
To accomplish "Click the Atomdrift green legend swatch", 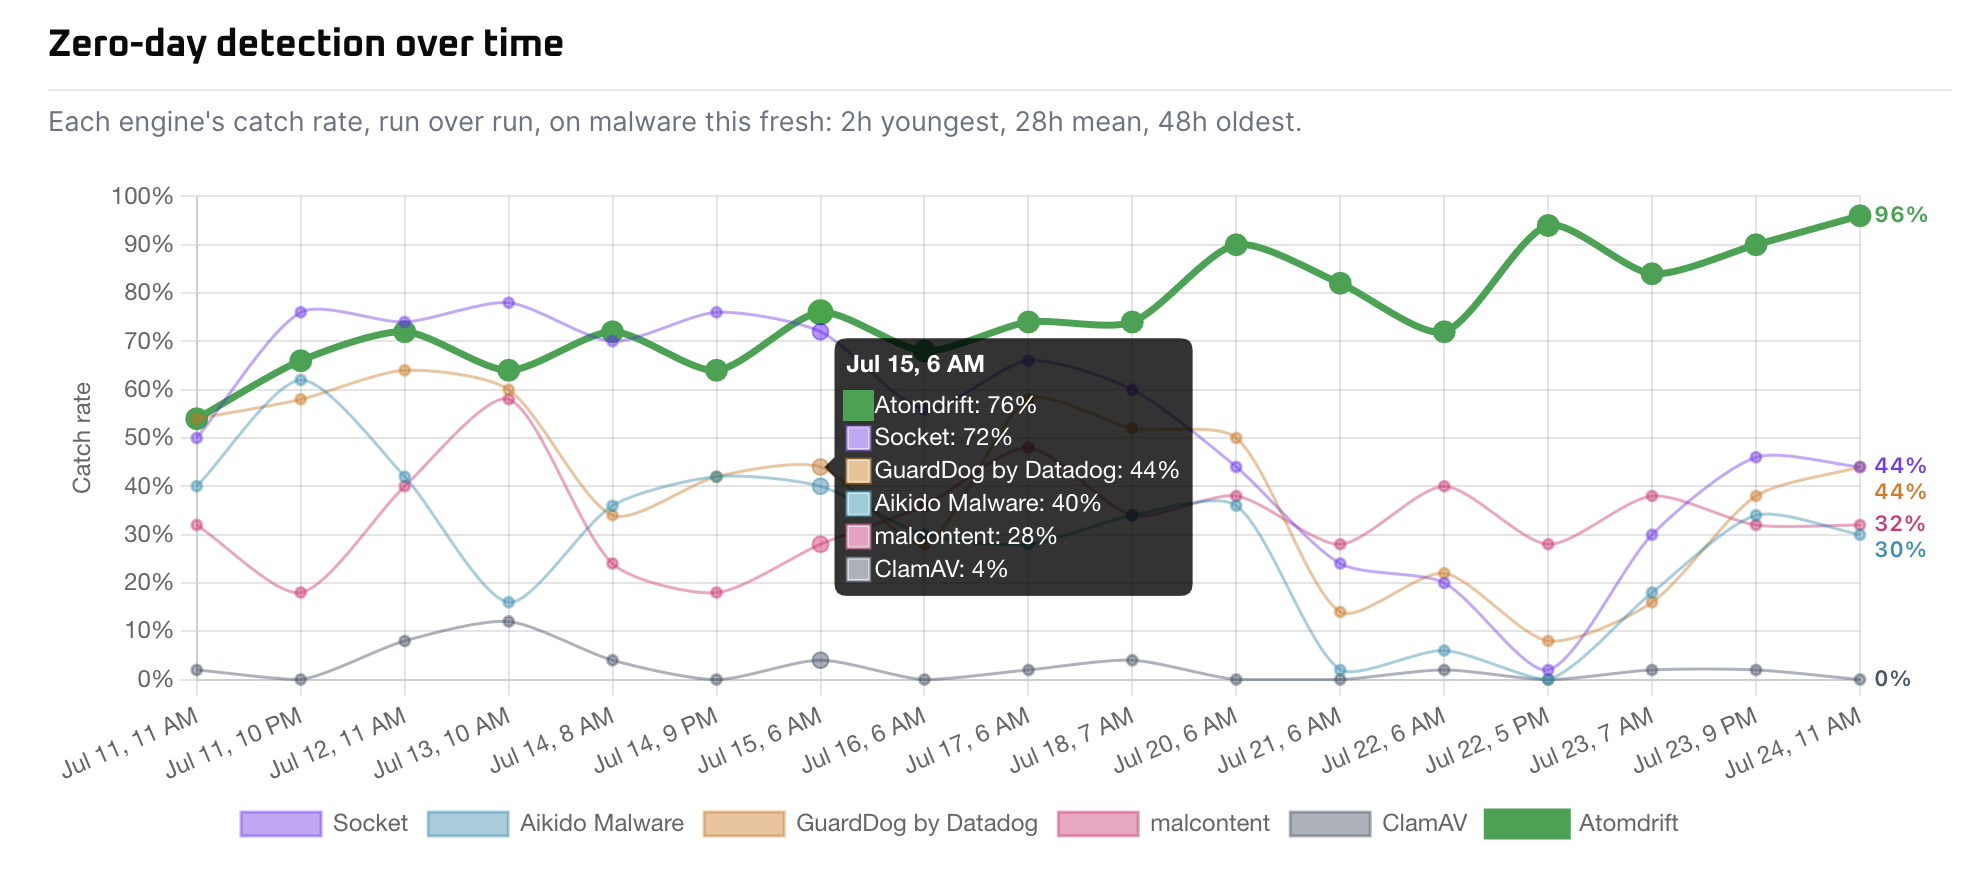I will 1527,823.
